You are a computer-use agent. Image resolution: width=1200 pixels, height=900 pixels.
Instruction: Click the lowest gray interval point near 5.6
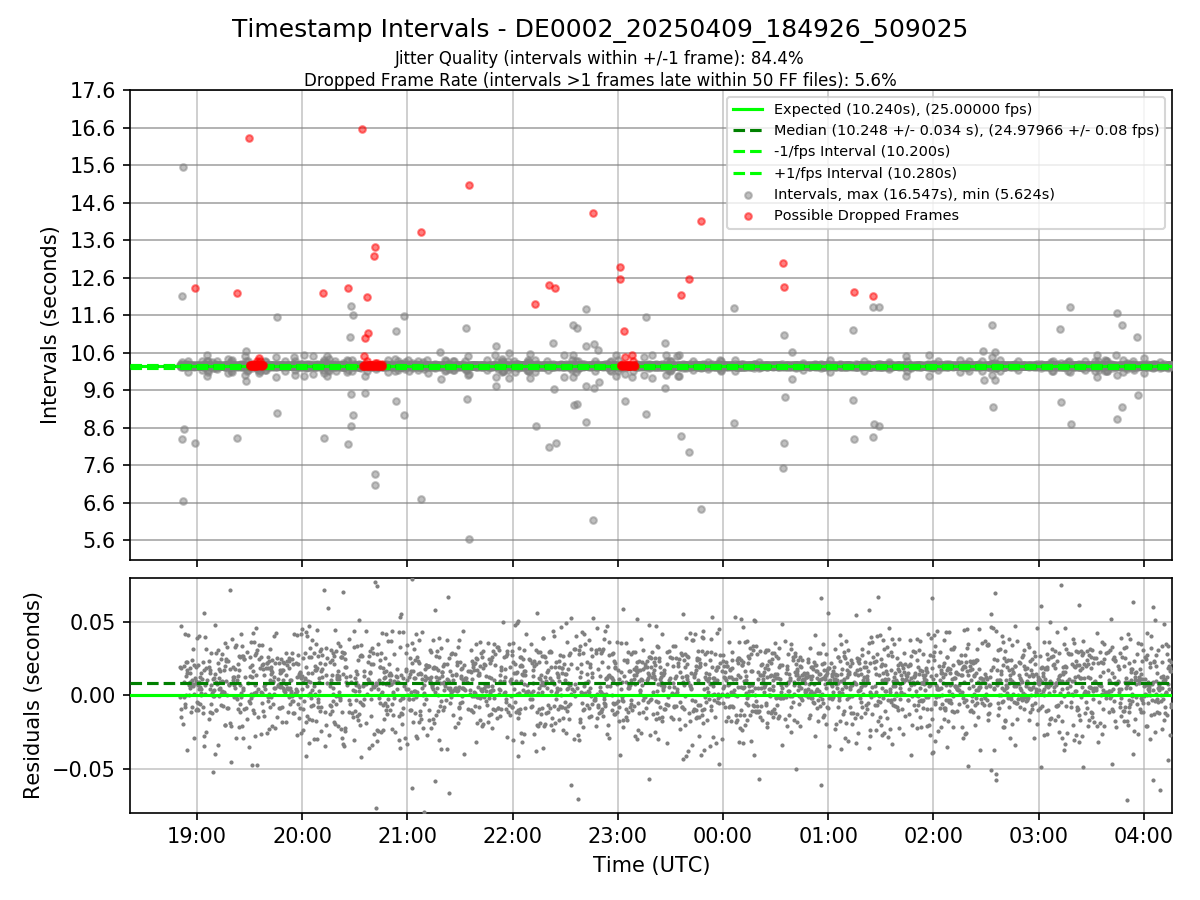point(469,539)
